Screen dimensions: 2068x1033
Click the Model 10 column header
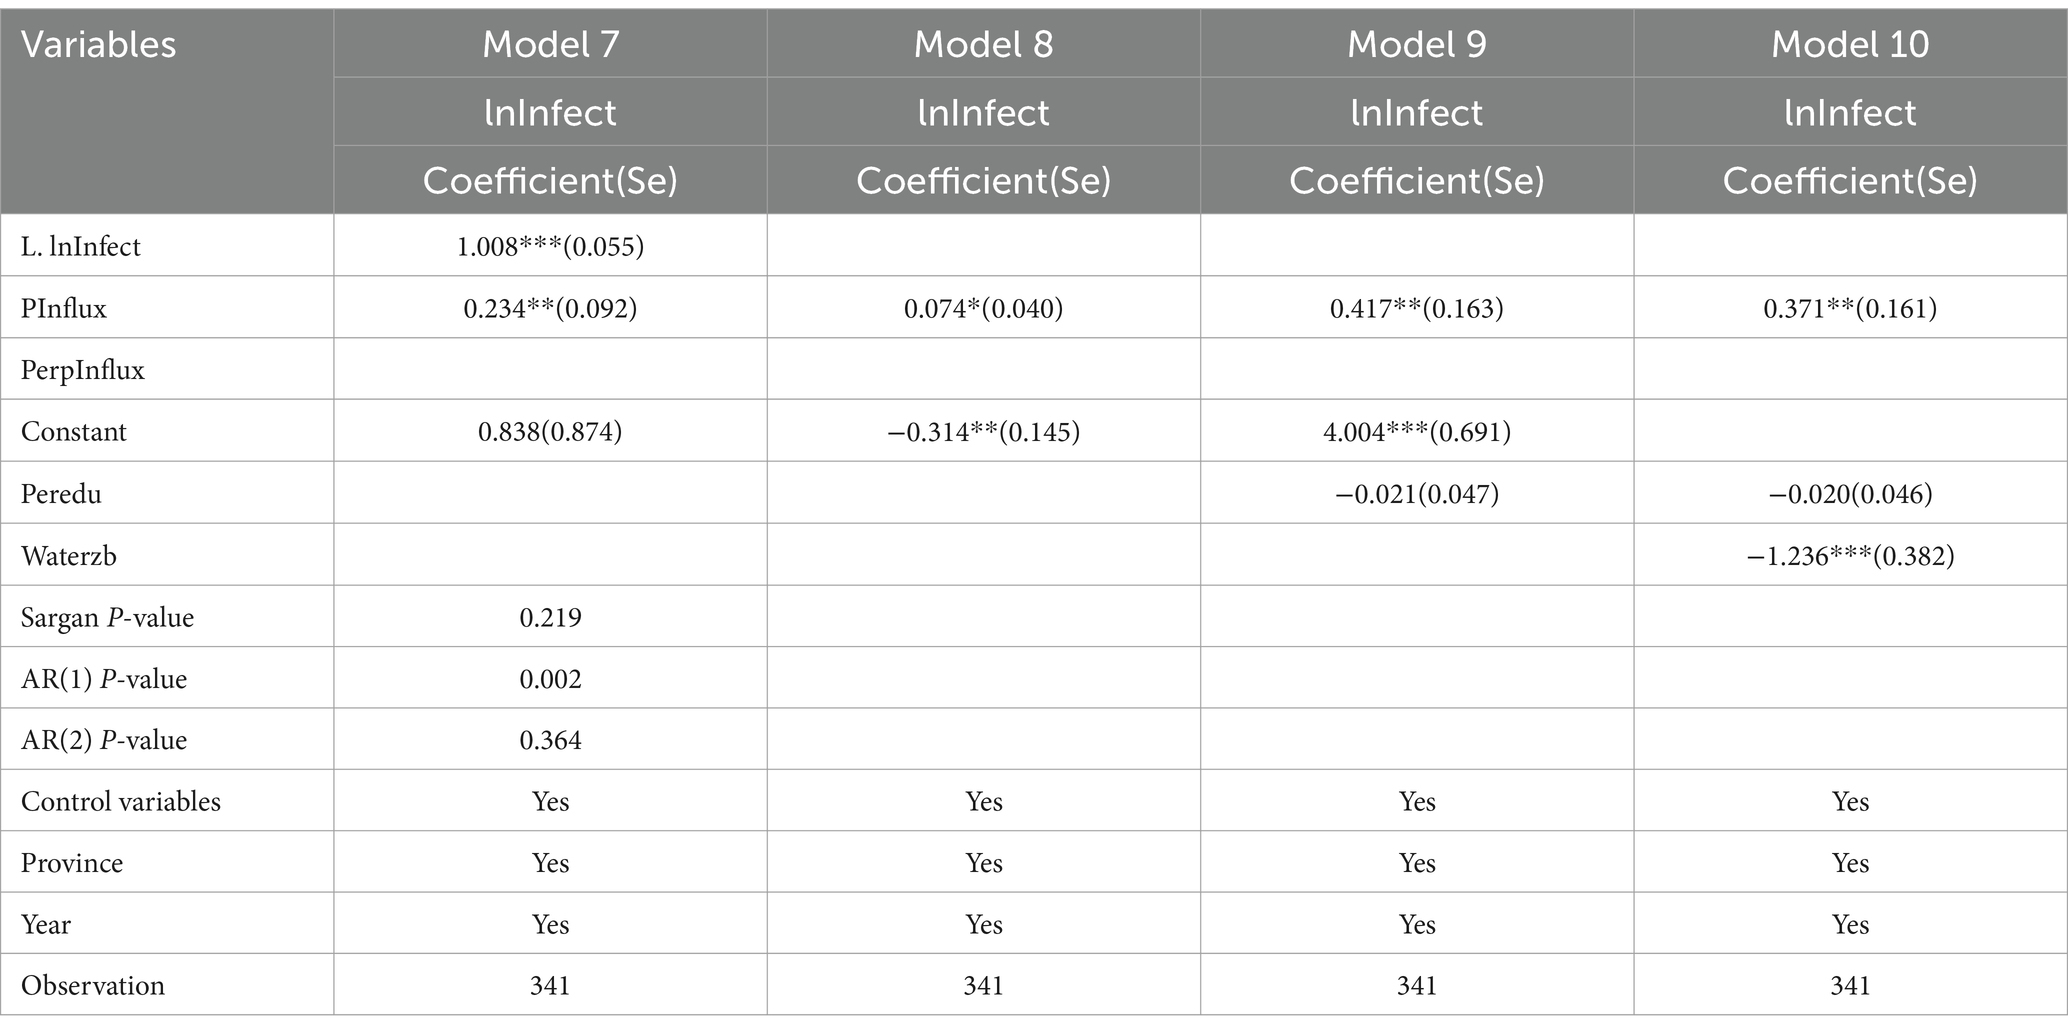(1850, 45)
